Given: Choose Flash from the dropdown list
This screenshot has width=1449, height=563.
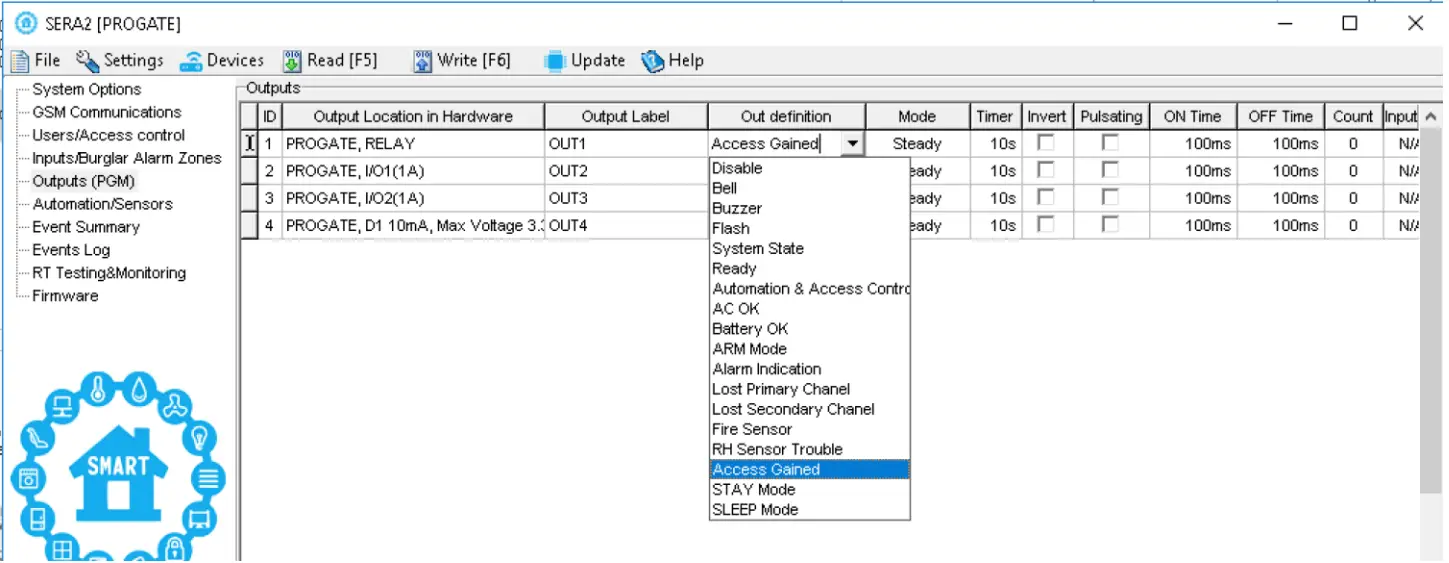Looking at the screenshot, I should (x=809, y=228).
